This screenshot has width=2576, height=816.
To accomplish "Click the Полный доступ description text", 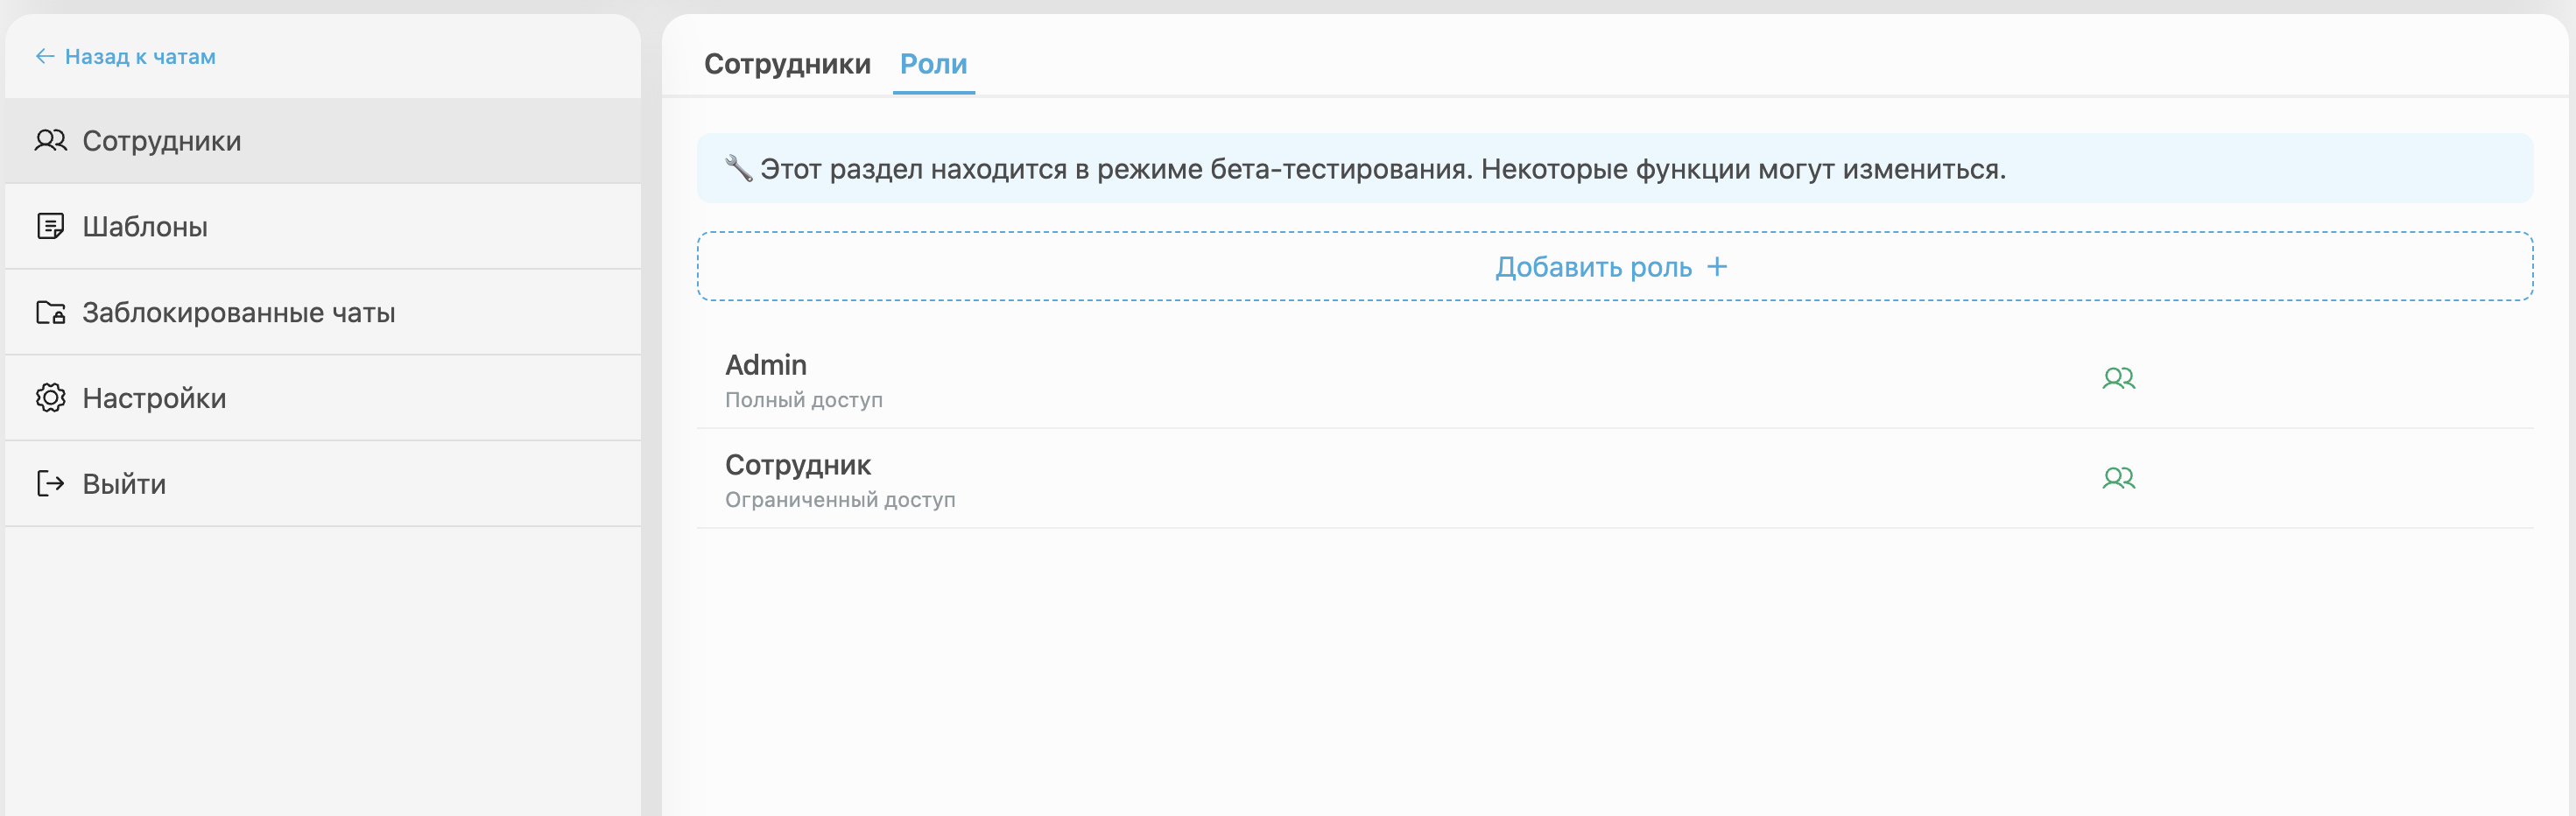I will (803, 400).
